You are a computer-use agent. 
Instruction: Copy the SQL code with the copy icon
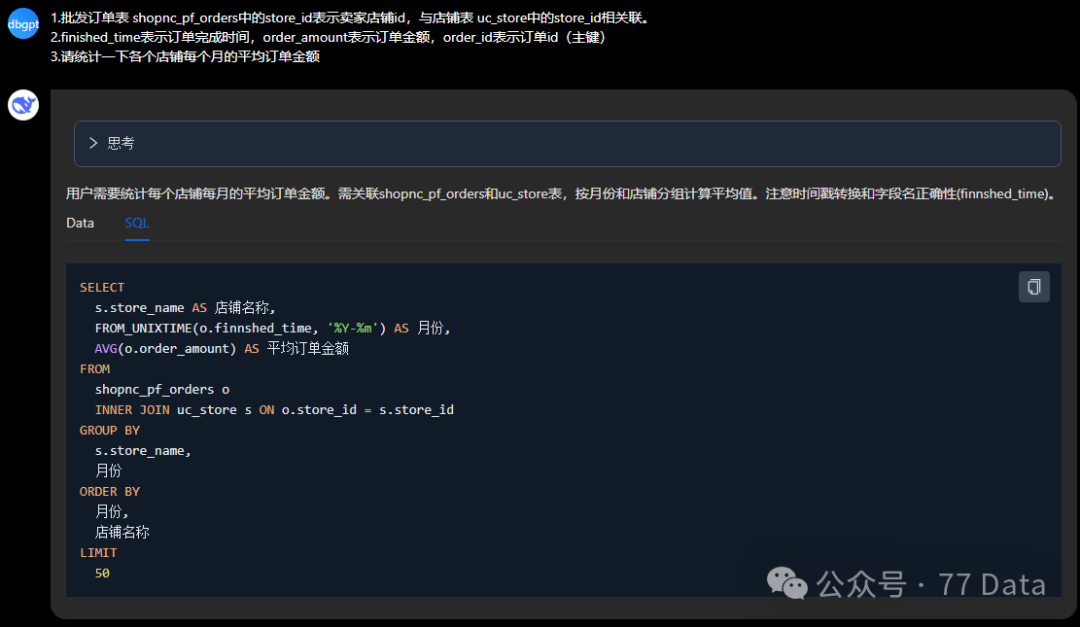pyautogui.click(x=1034, y=287)
